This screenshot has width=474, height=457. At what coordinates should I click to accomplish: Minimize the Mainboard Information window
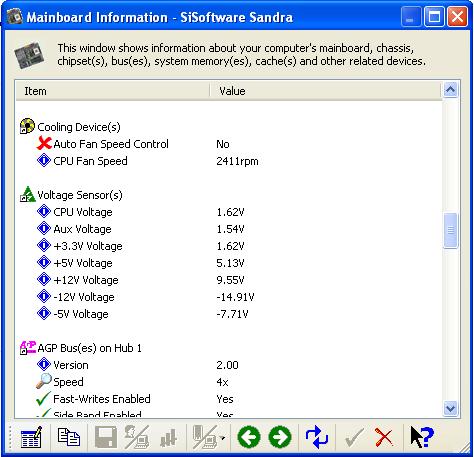[x=411, y=17]
